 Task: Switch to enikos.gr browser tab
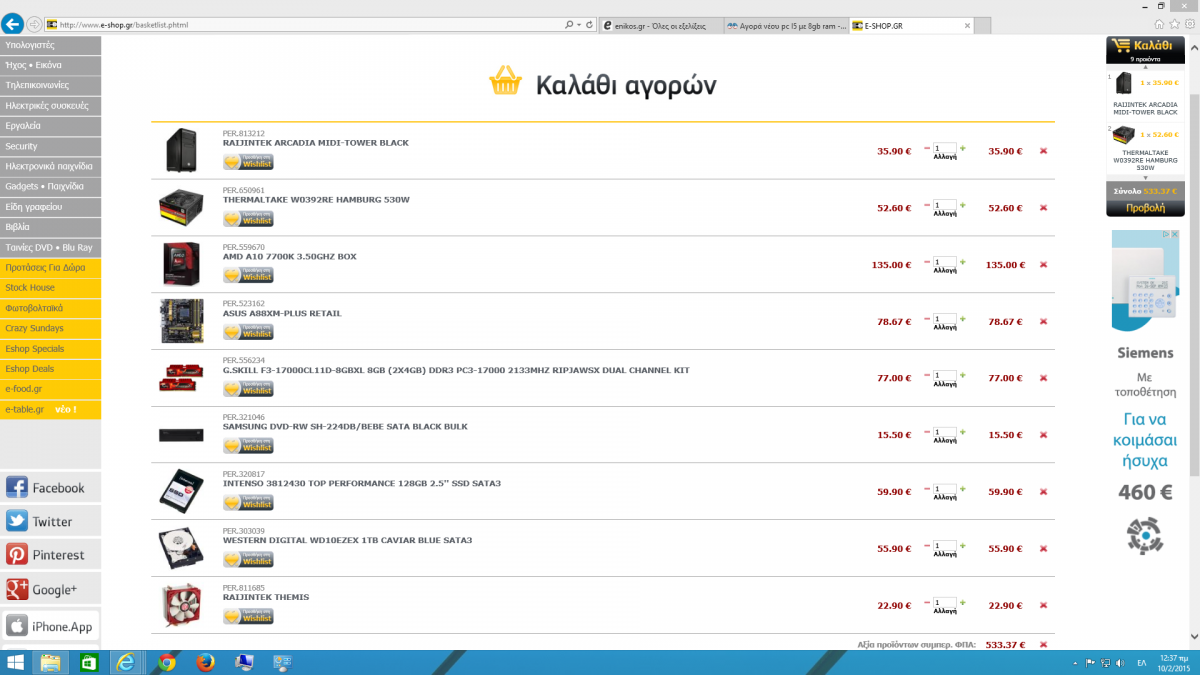[x=661, y=24]
